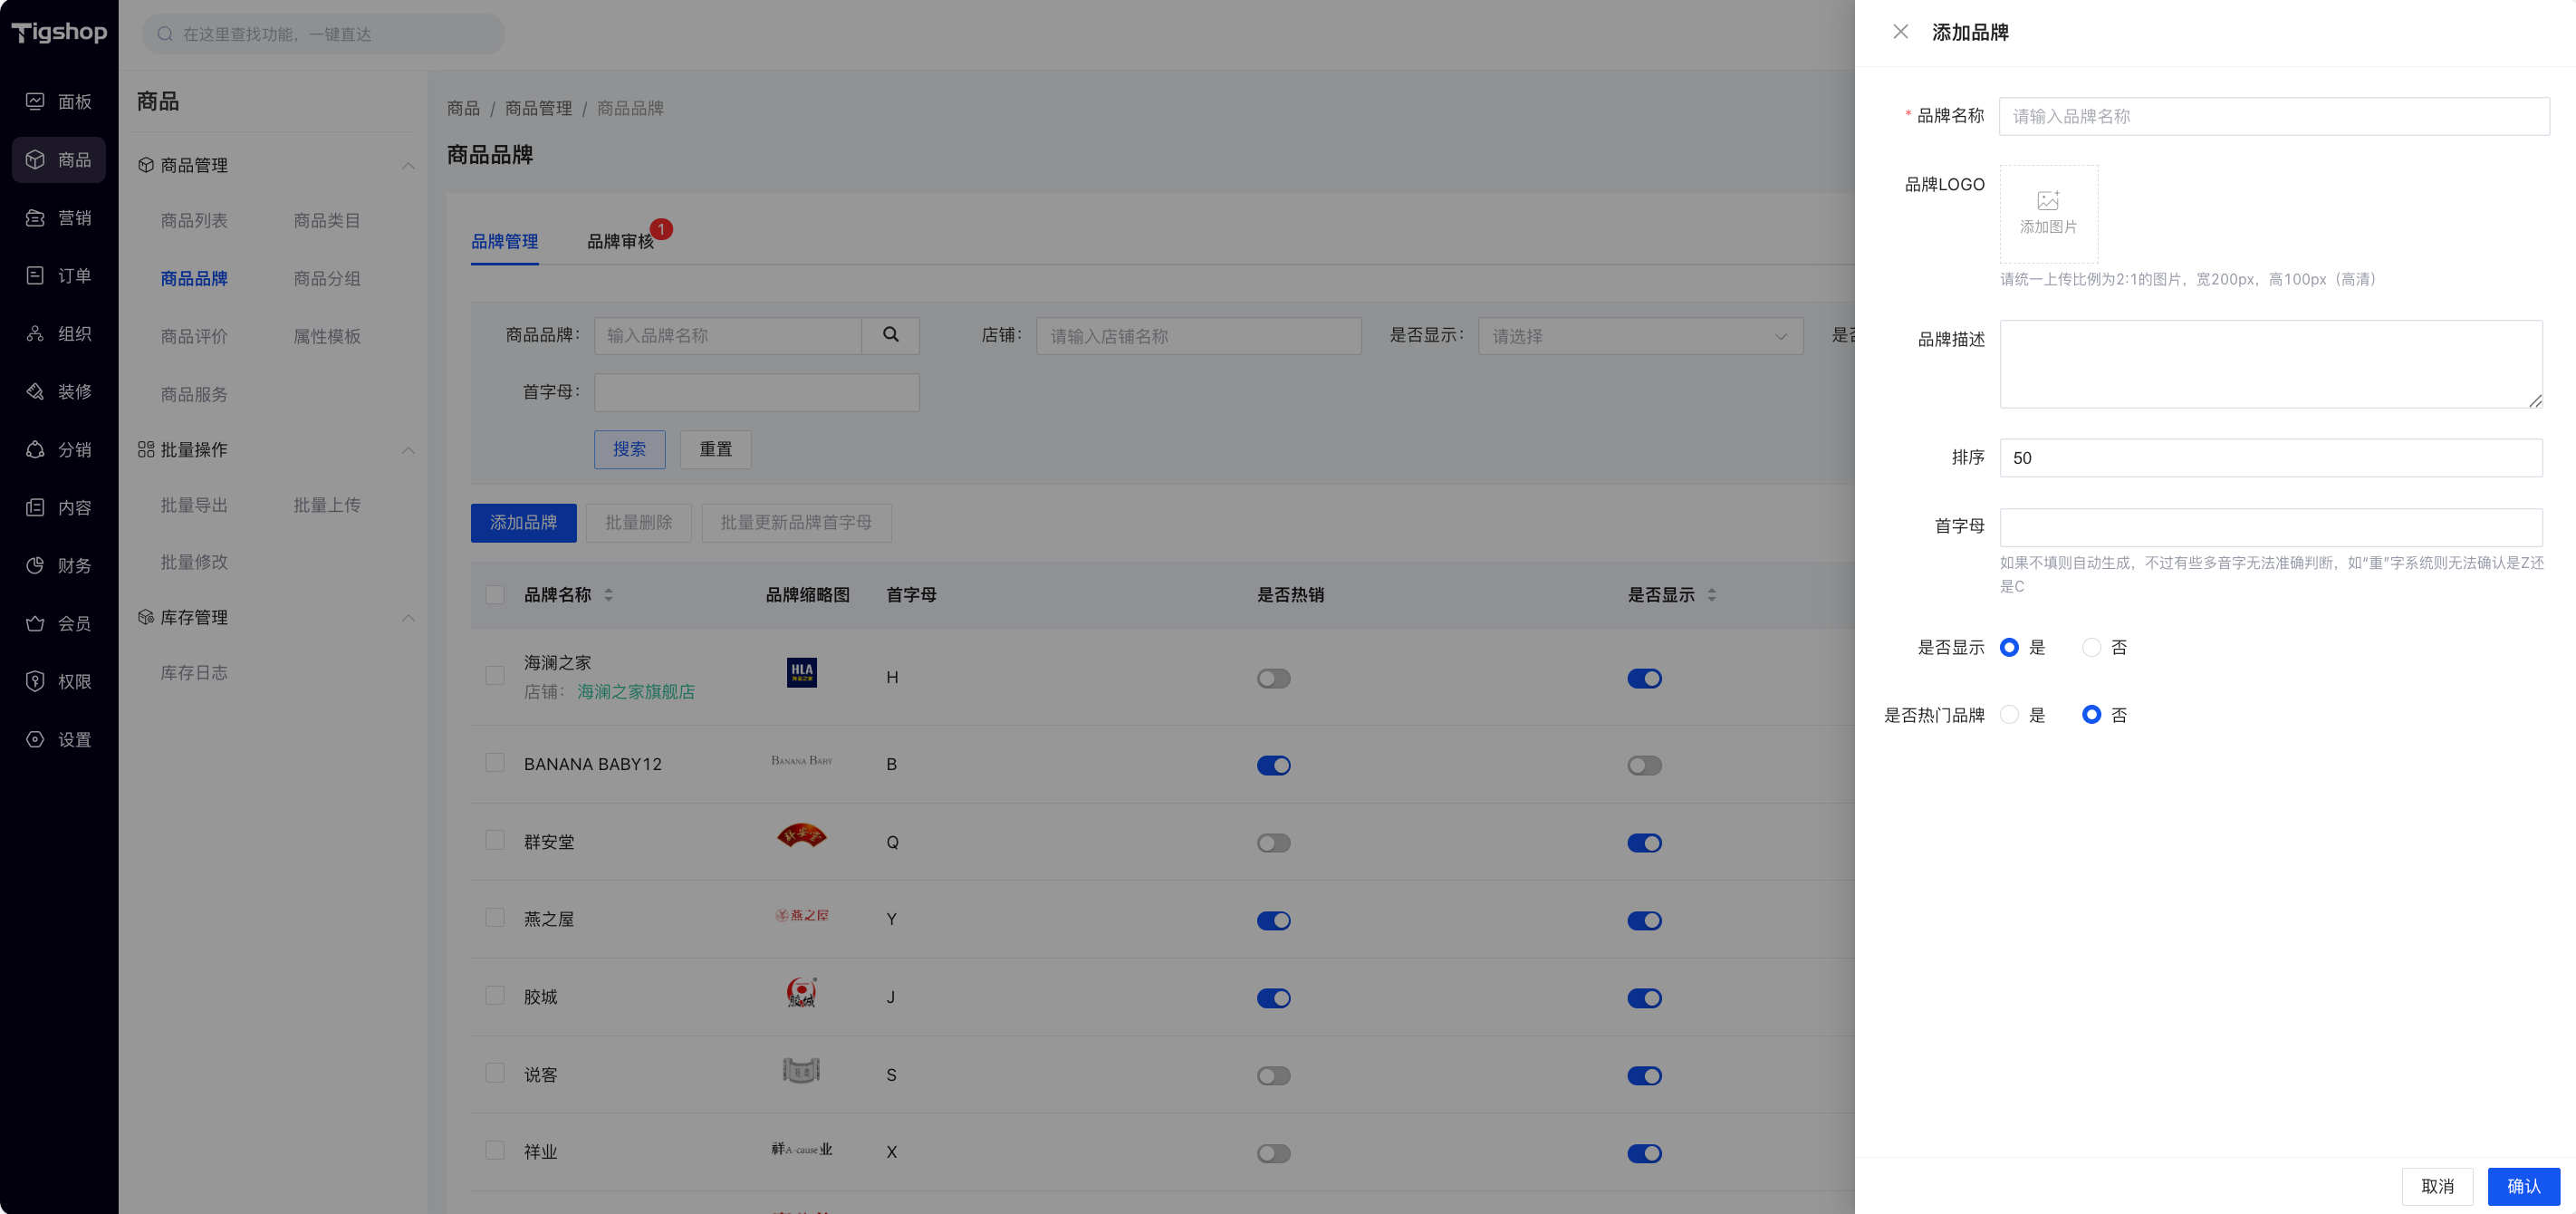This screenshot has width=2576, height=1214.
Task: Toggle 是否热销 for 海澜之家
Action: point(1273,678)
